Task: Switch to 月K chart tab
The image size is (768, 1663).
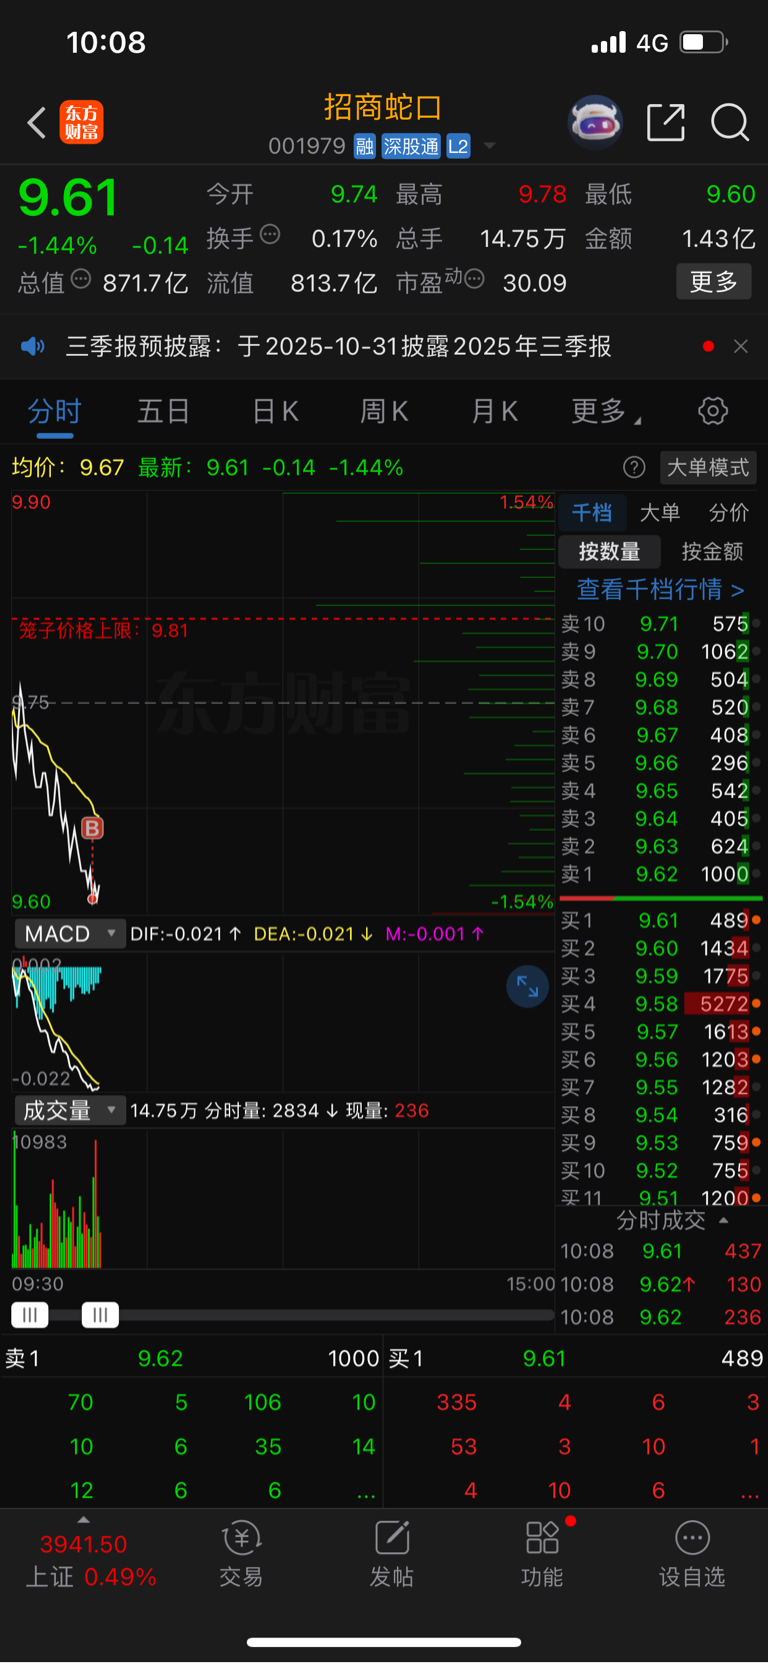Action: point(494,411)
